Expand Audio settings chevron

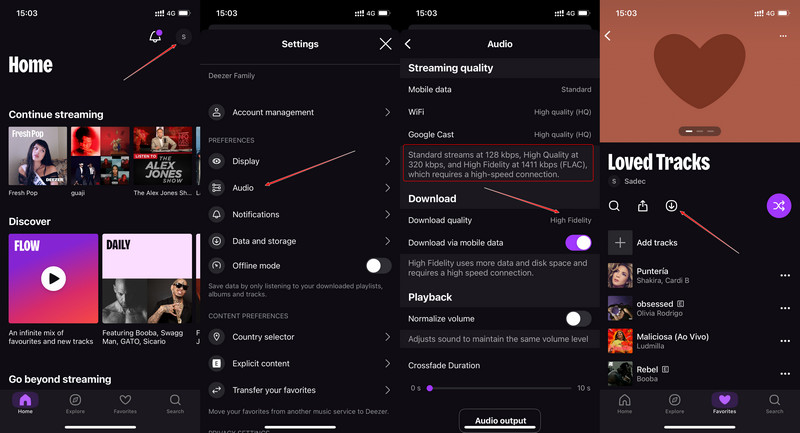coord(387,188)
